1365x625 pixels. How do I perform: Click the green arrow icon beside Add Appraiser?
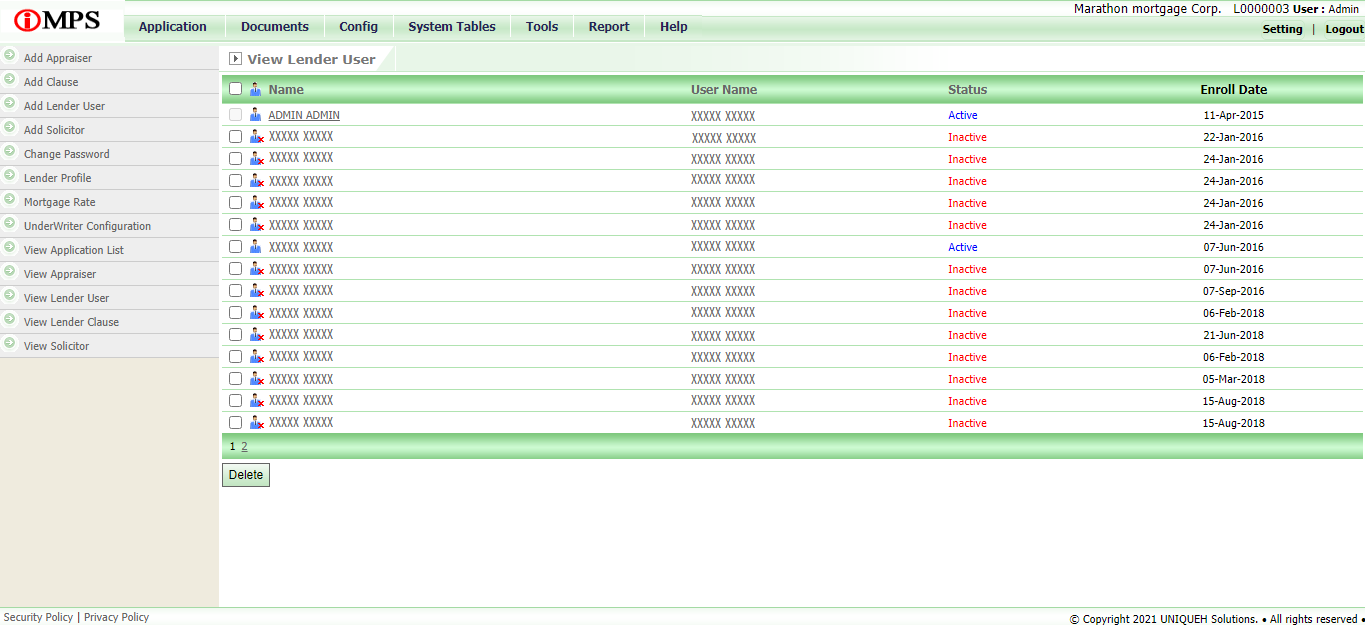[x=10, y=56]
